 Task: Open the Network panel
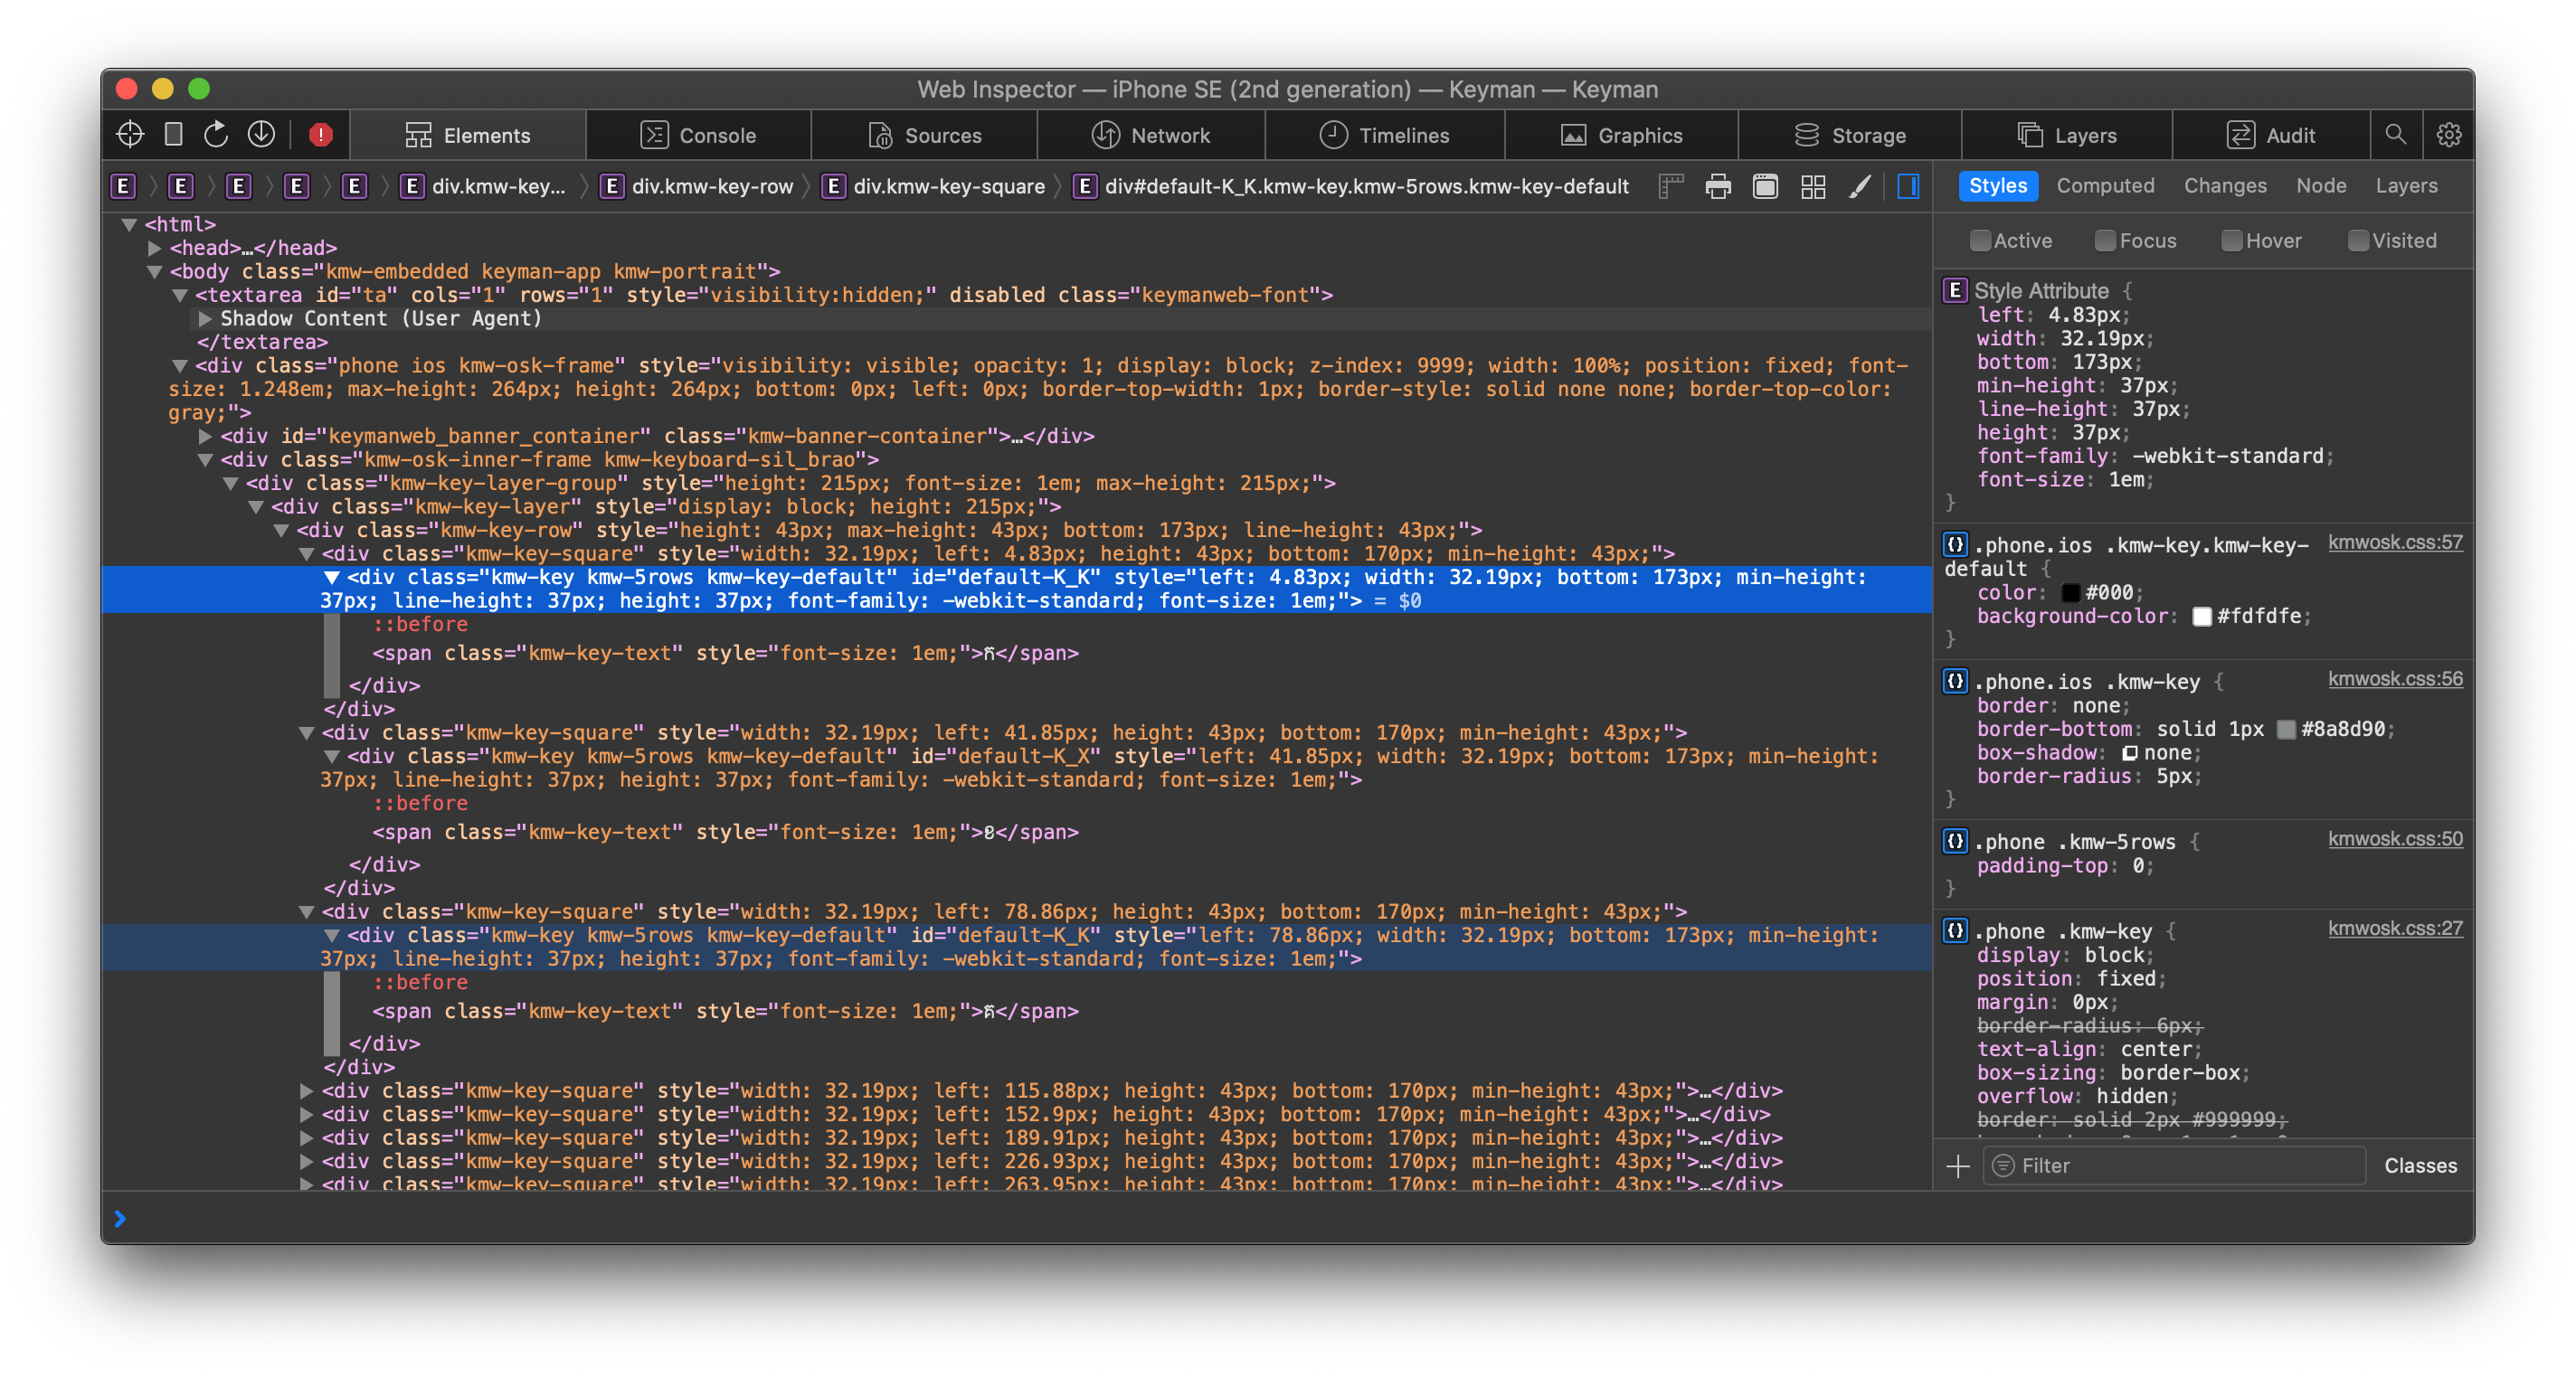tap(1152, 135)
